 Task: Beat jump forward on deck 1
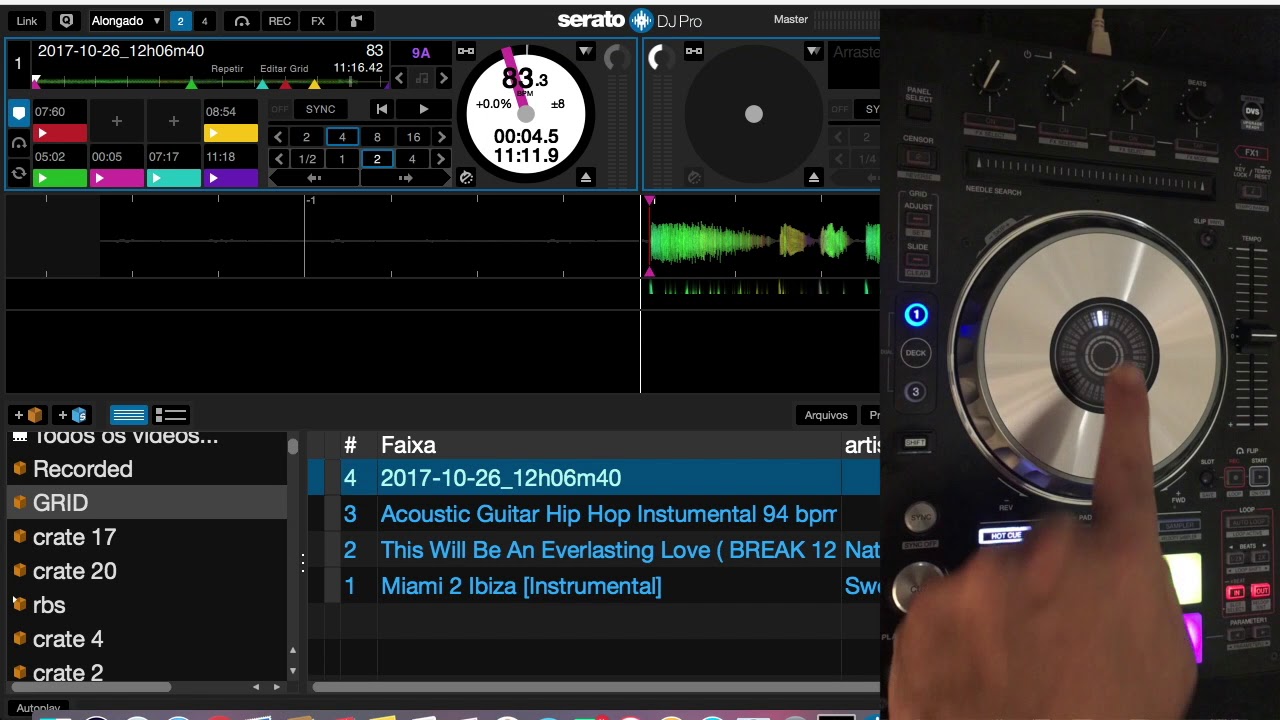pyautogui.click(x=405, y=178)
